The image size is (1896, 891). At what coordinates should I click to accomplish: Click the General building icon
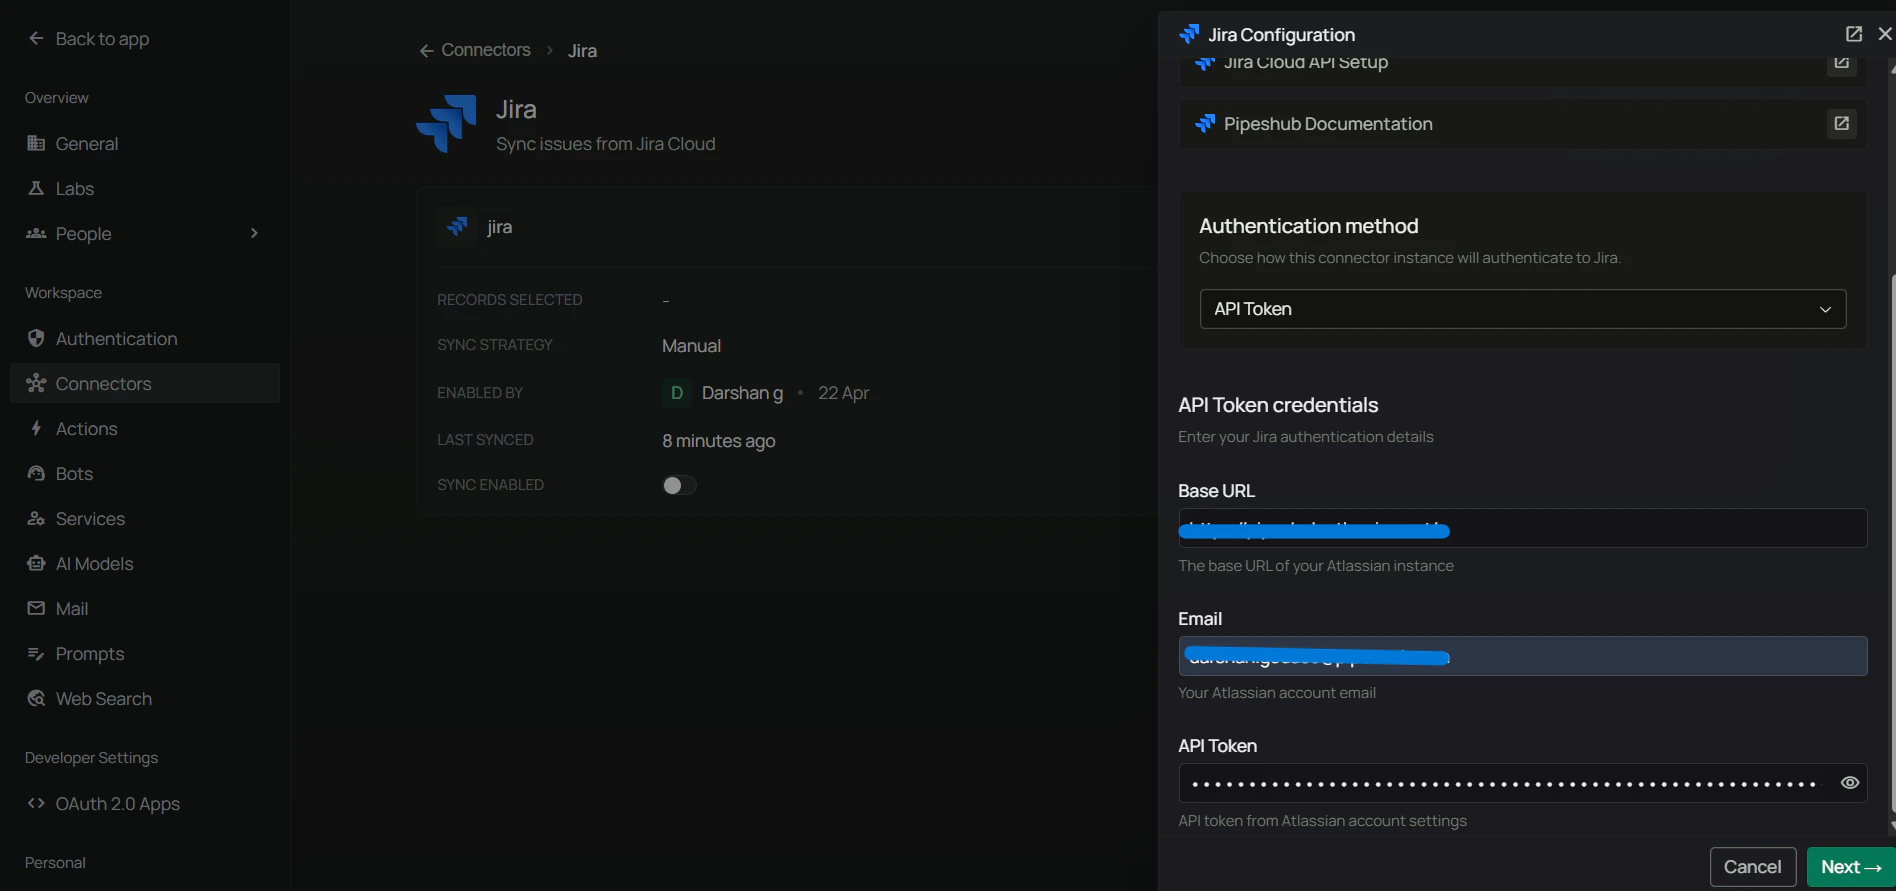tap(36, 144)
